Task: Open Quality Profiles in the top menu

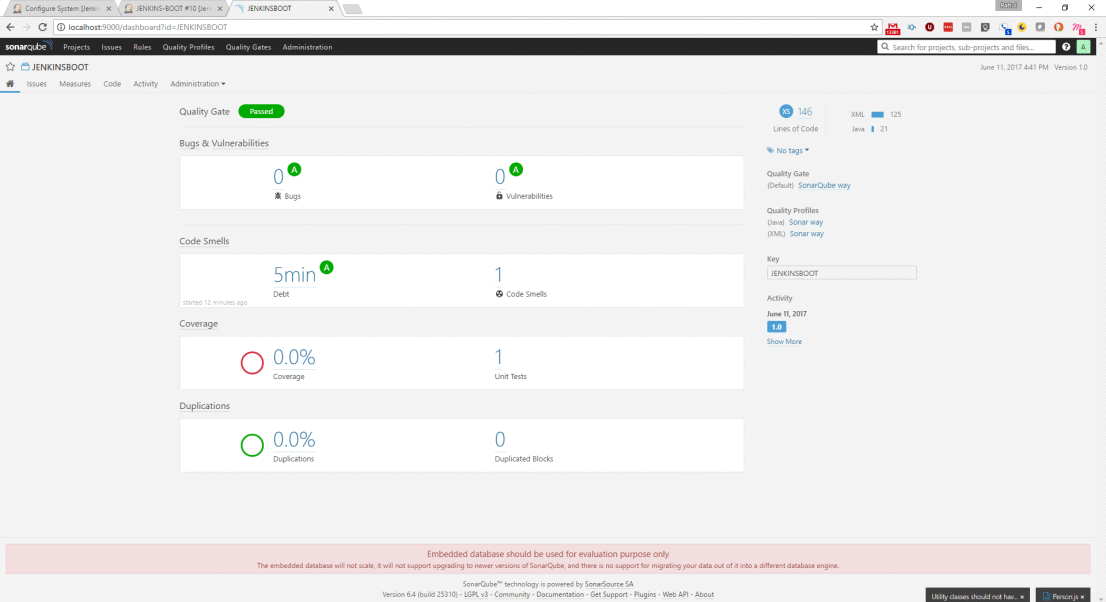Action: pos(188,47)
